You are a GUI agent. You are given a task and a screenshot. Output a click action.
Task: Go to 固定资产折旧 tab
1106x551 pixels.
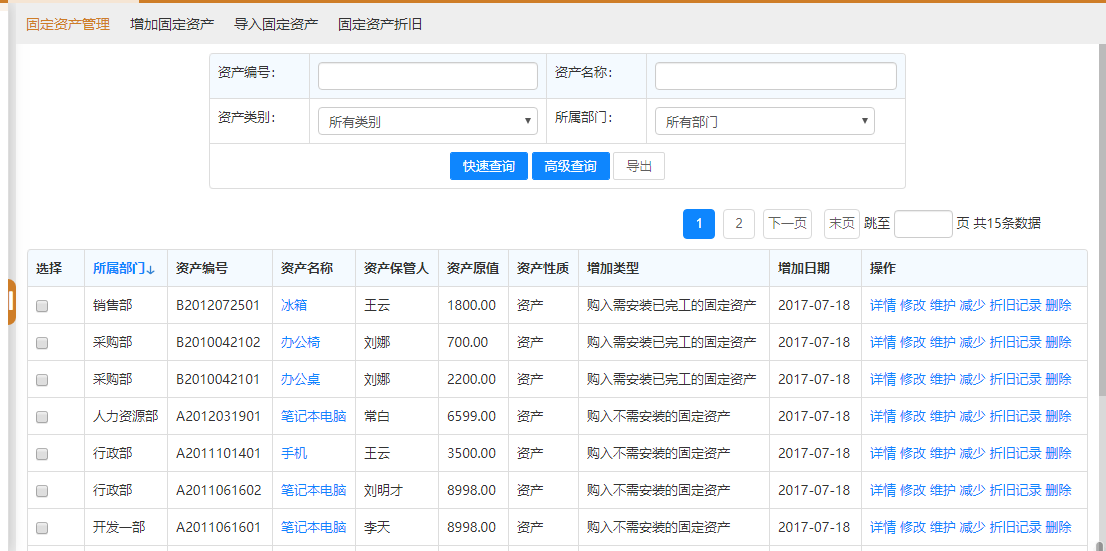380,24
